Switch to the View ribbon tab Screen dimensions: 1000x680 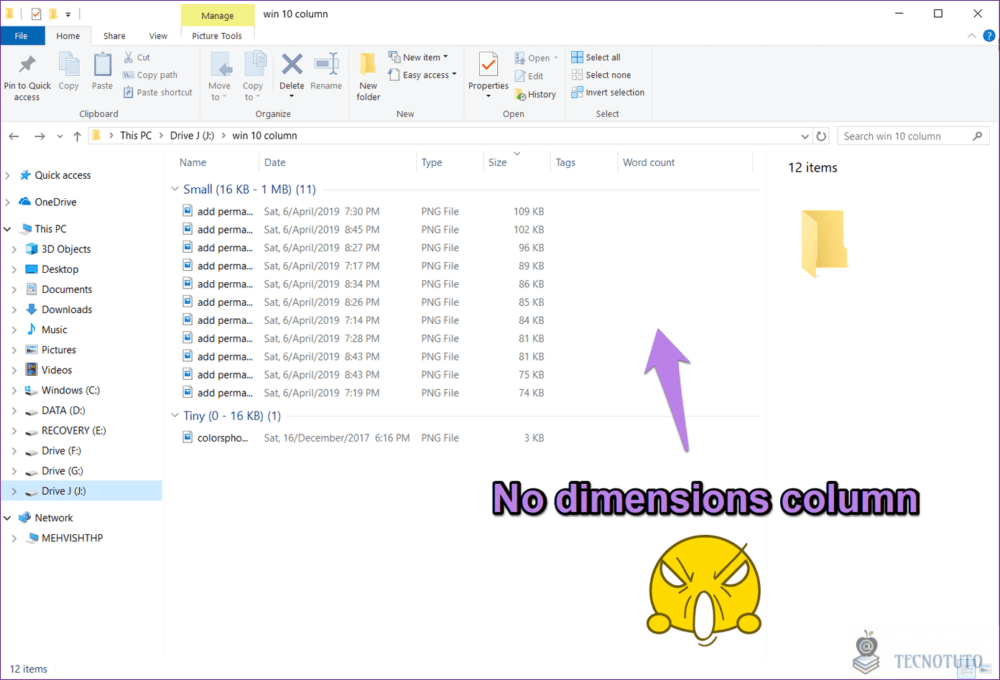click(x=158, y=36)
